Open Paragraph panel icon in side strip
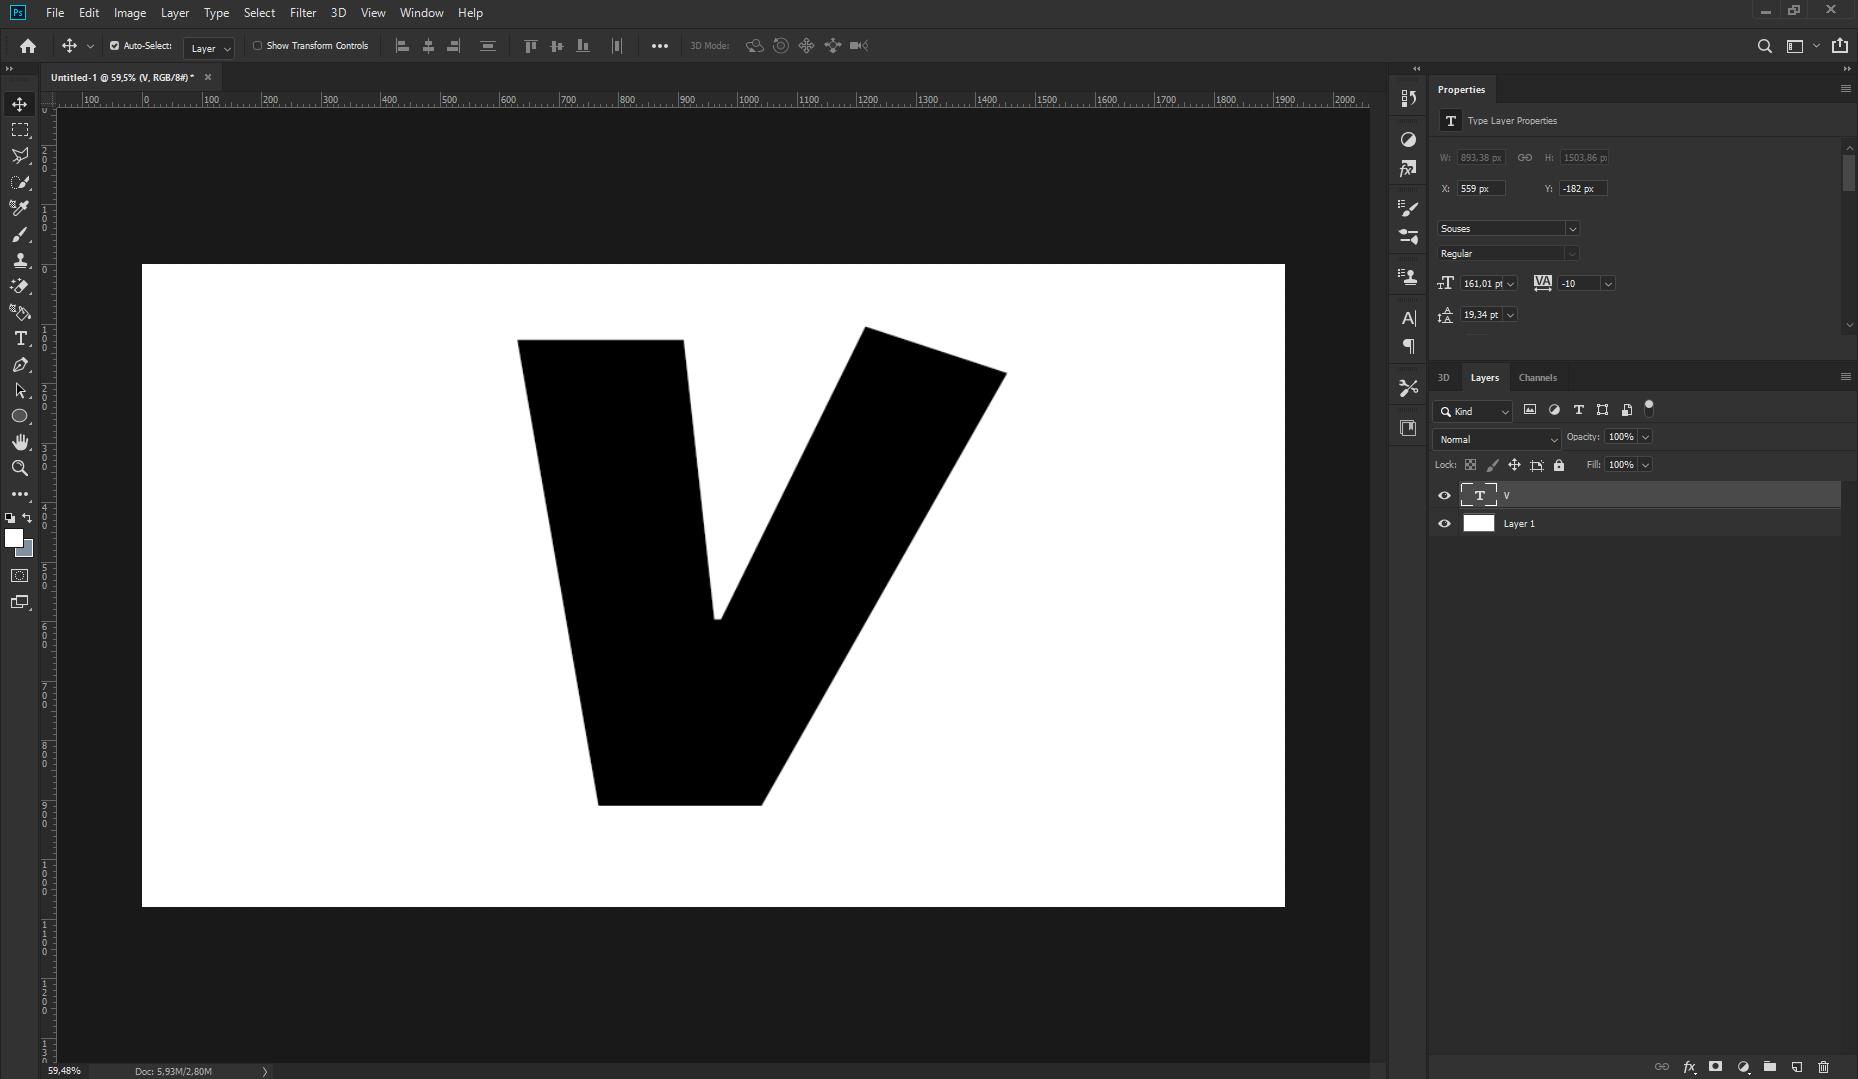 click(x=1409, y=346)
